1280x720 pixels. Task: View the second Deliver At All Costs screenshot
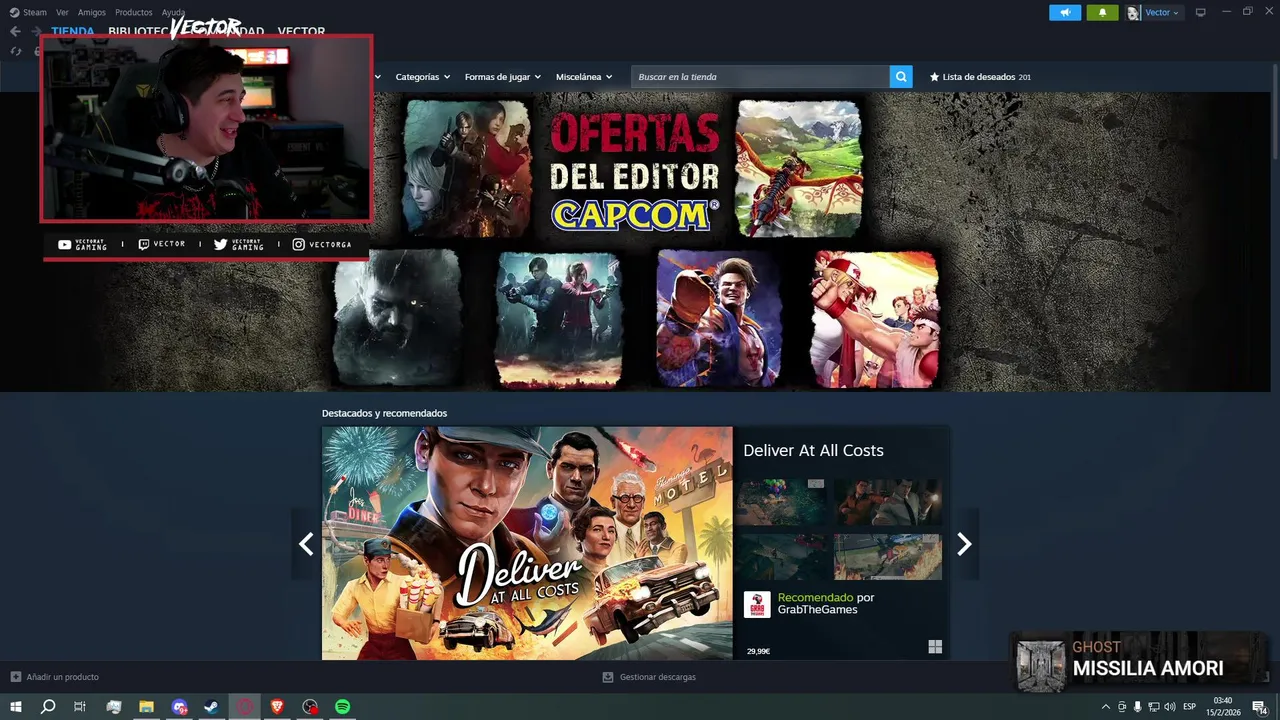tap(888, 502)
